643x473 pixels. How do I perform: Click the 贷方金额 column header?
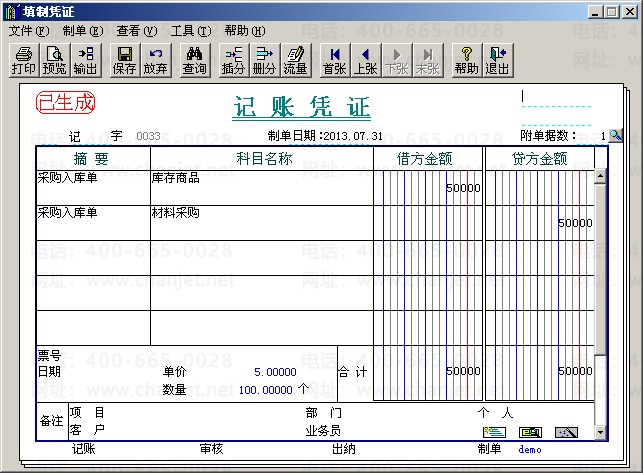[540, 158]
